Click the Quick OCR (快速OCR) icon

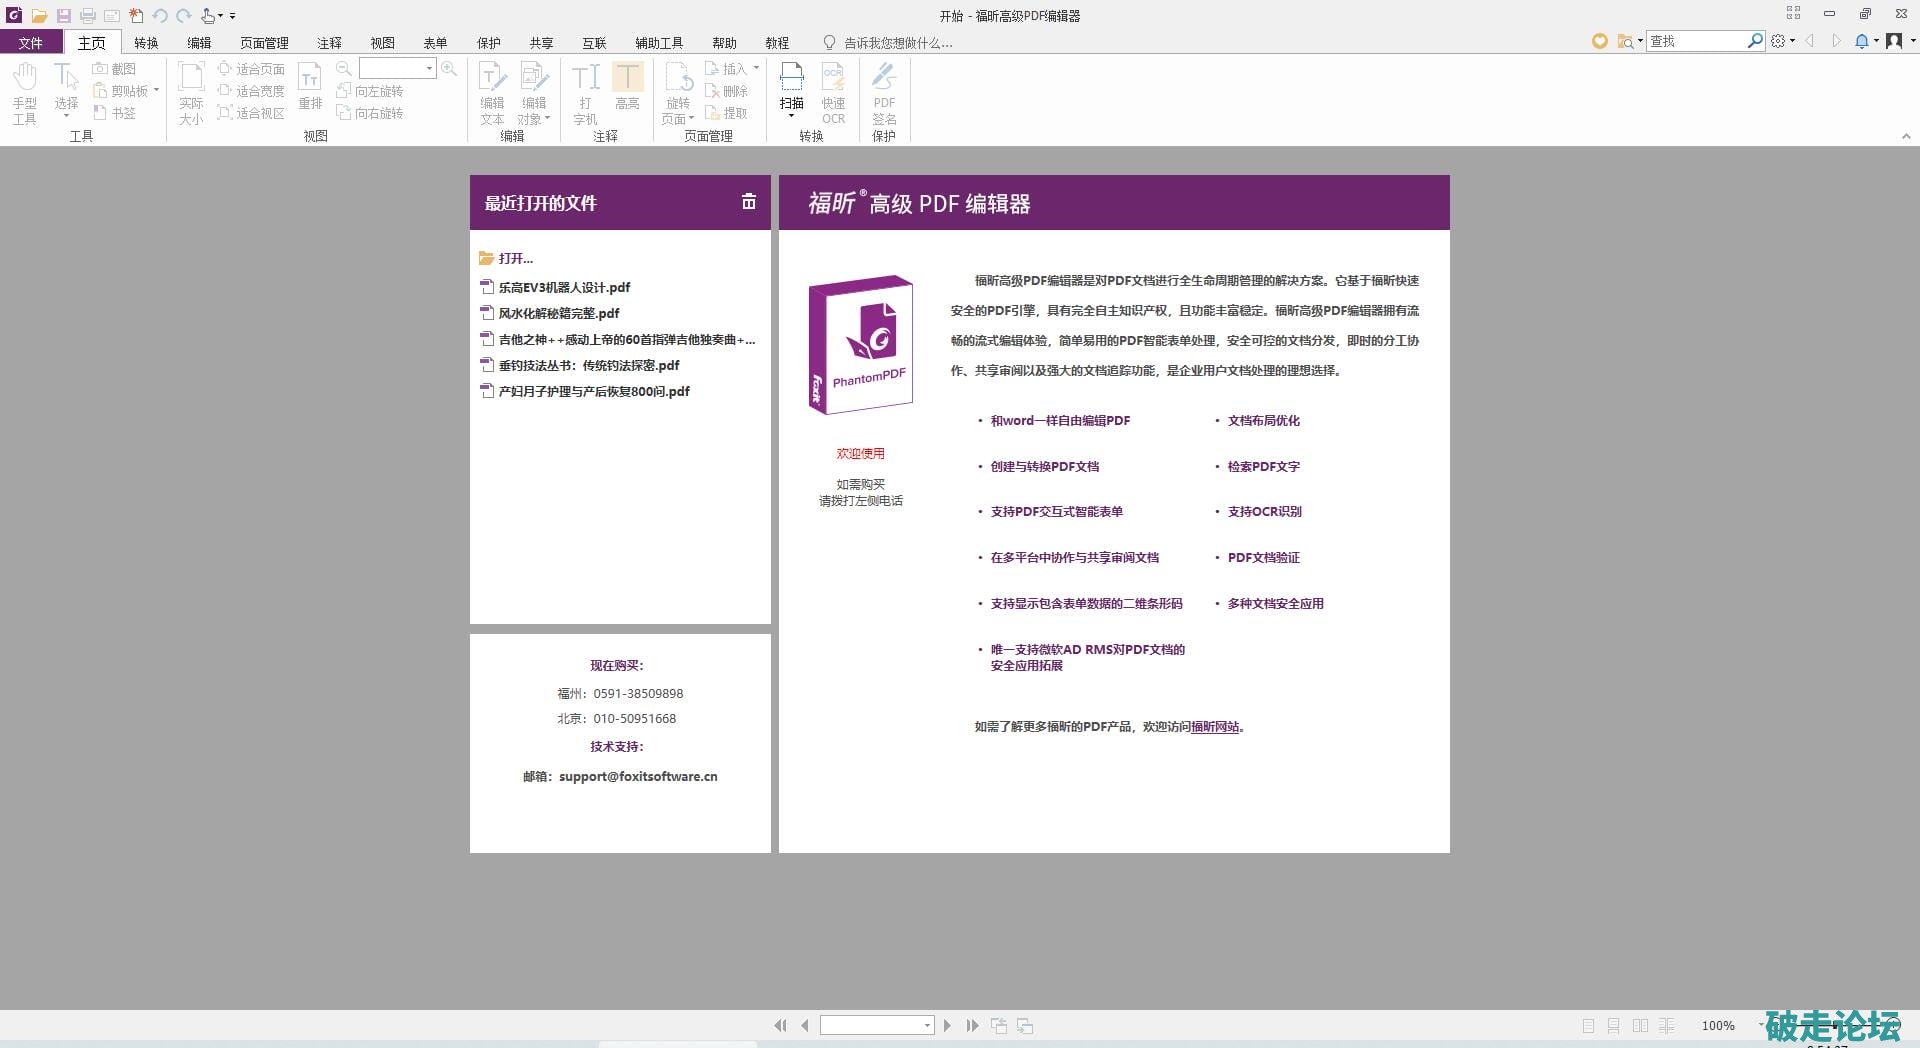[833, 92]
